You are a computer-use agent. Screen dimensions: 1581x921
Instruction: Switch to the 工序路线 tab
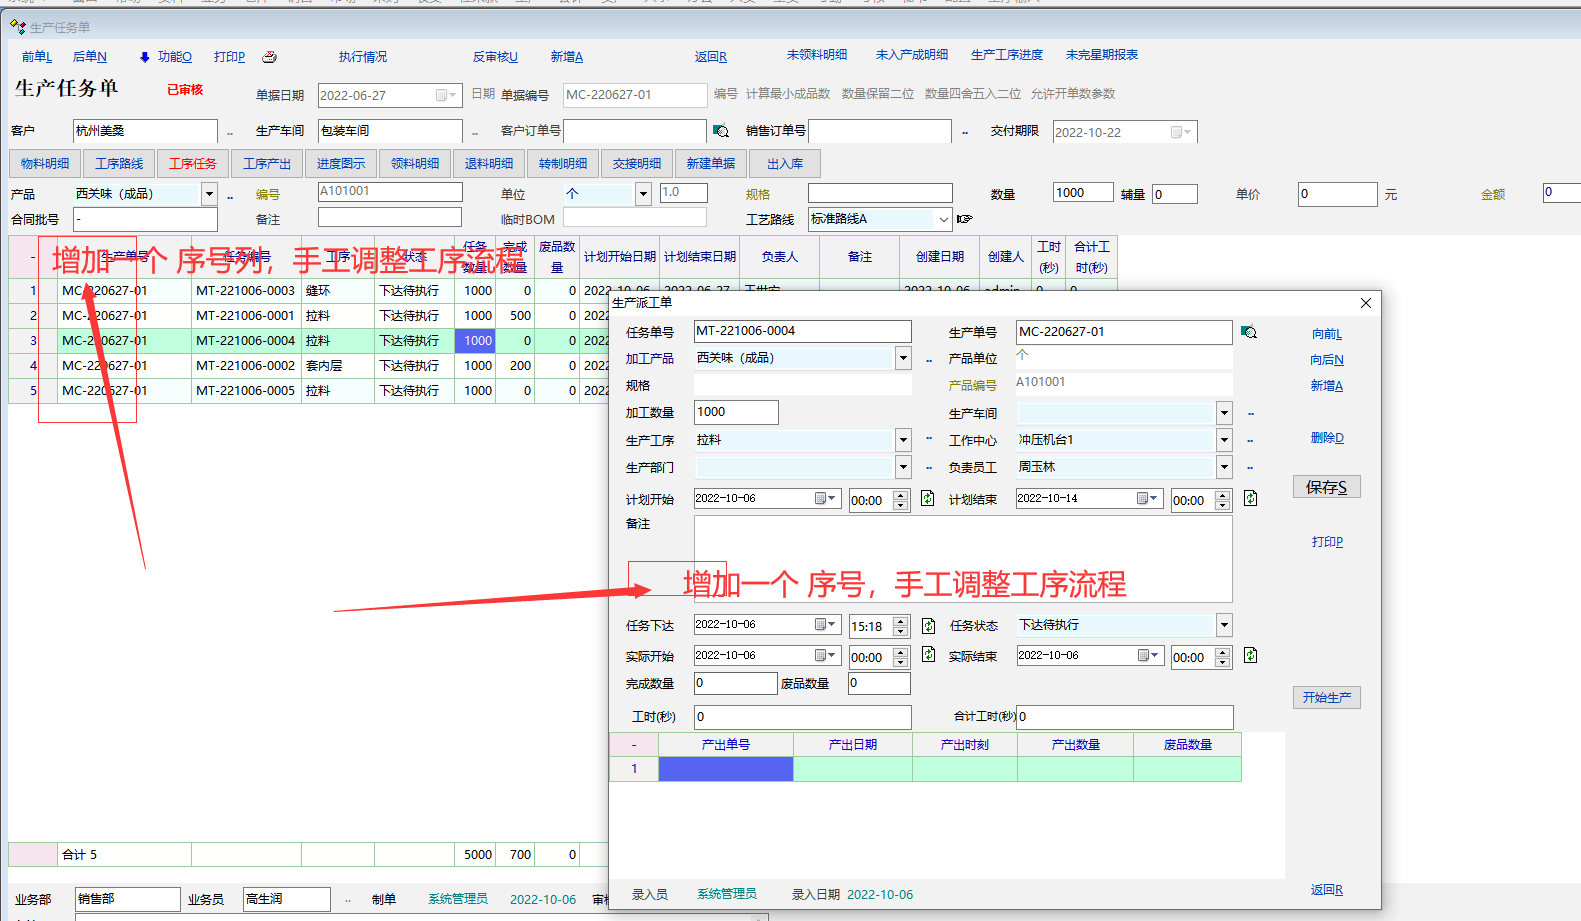coord(119,163)
